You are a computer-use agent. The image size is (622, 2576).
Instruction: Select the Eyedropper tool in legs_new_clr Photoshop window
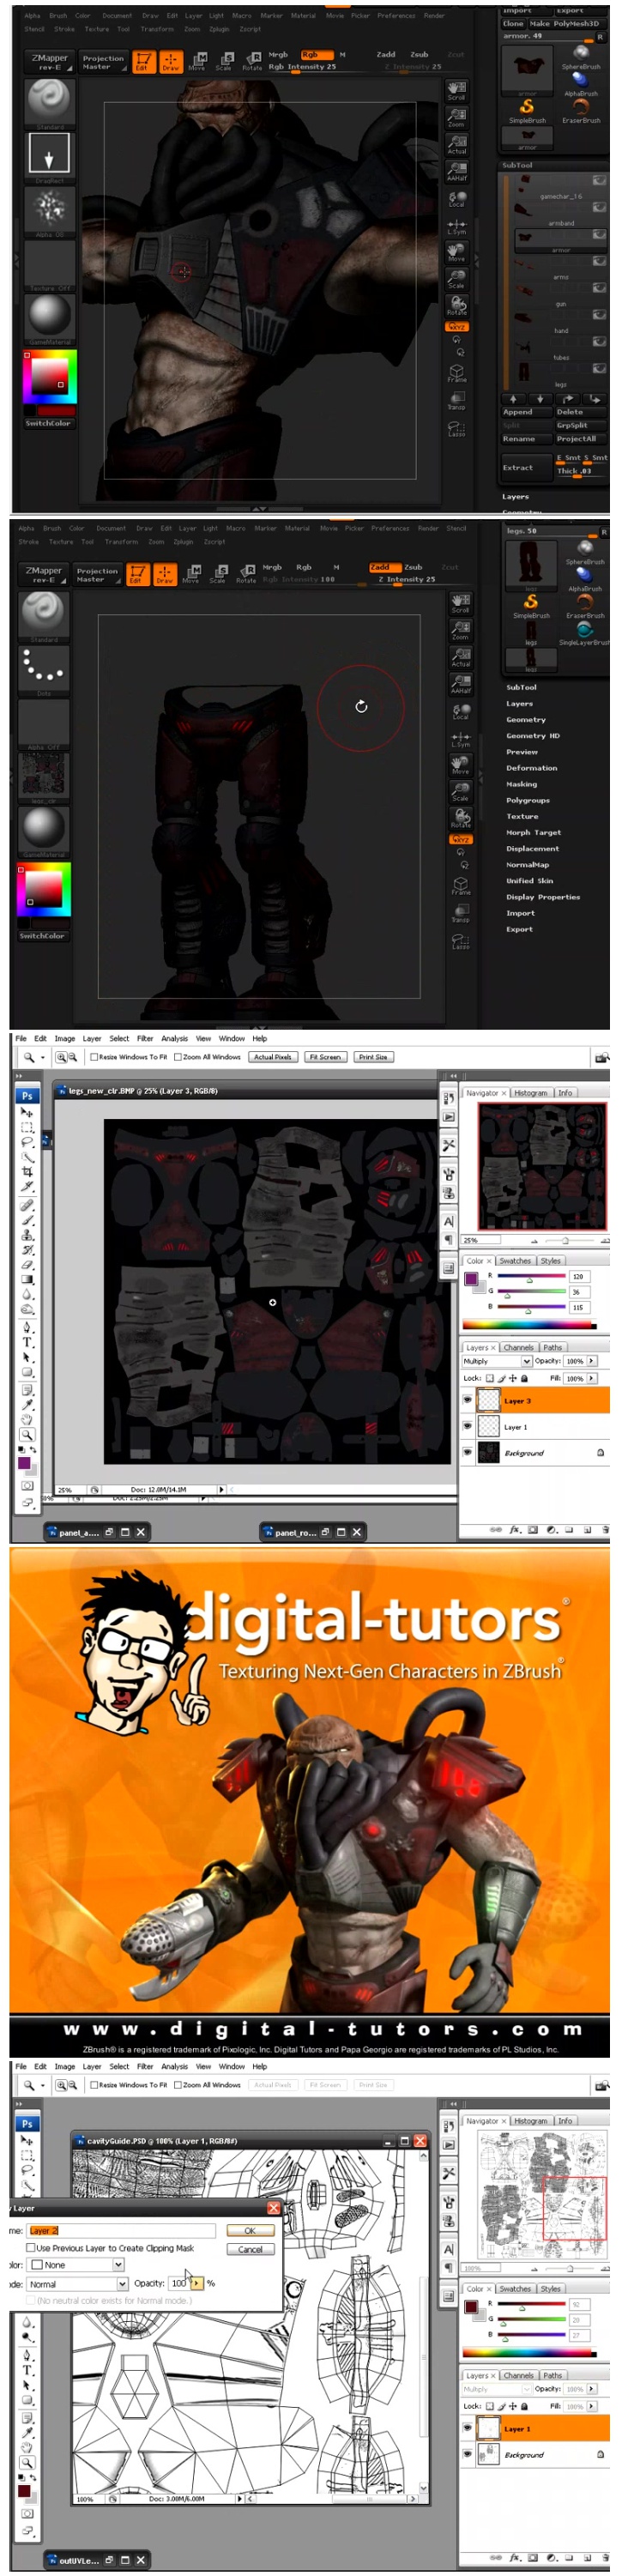coord(27,1403)
